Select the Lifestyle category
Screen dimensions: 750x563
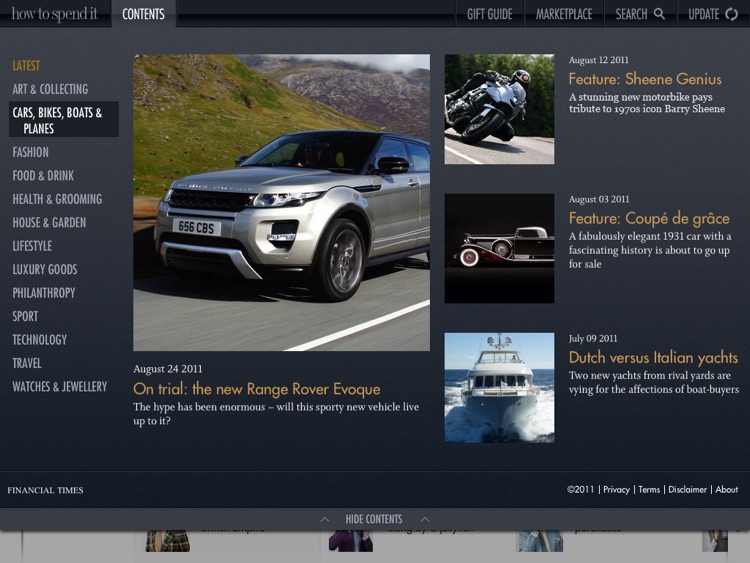click(32, 246)
